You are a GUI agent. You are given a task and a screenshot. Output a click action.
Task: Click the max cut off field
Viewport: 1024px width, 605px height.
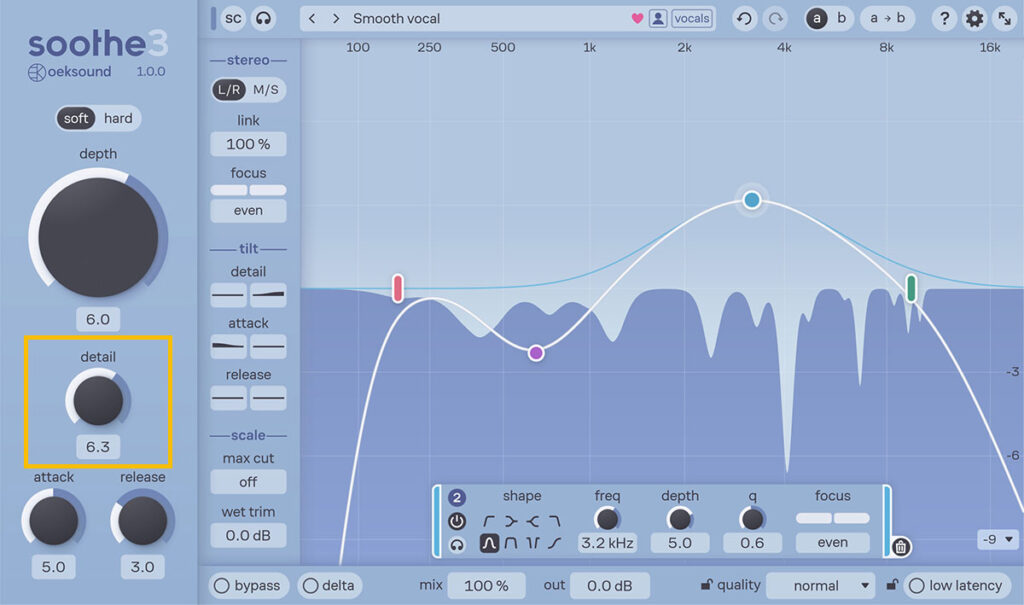pyautogui.click(x=248, y=482)
